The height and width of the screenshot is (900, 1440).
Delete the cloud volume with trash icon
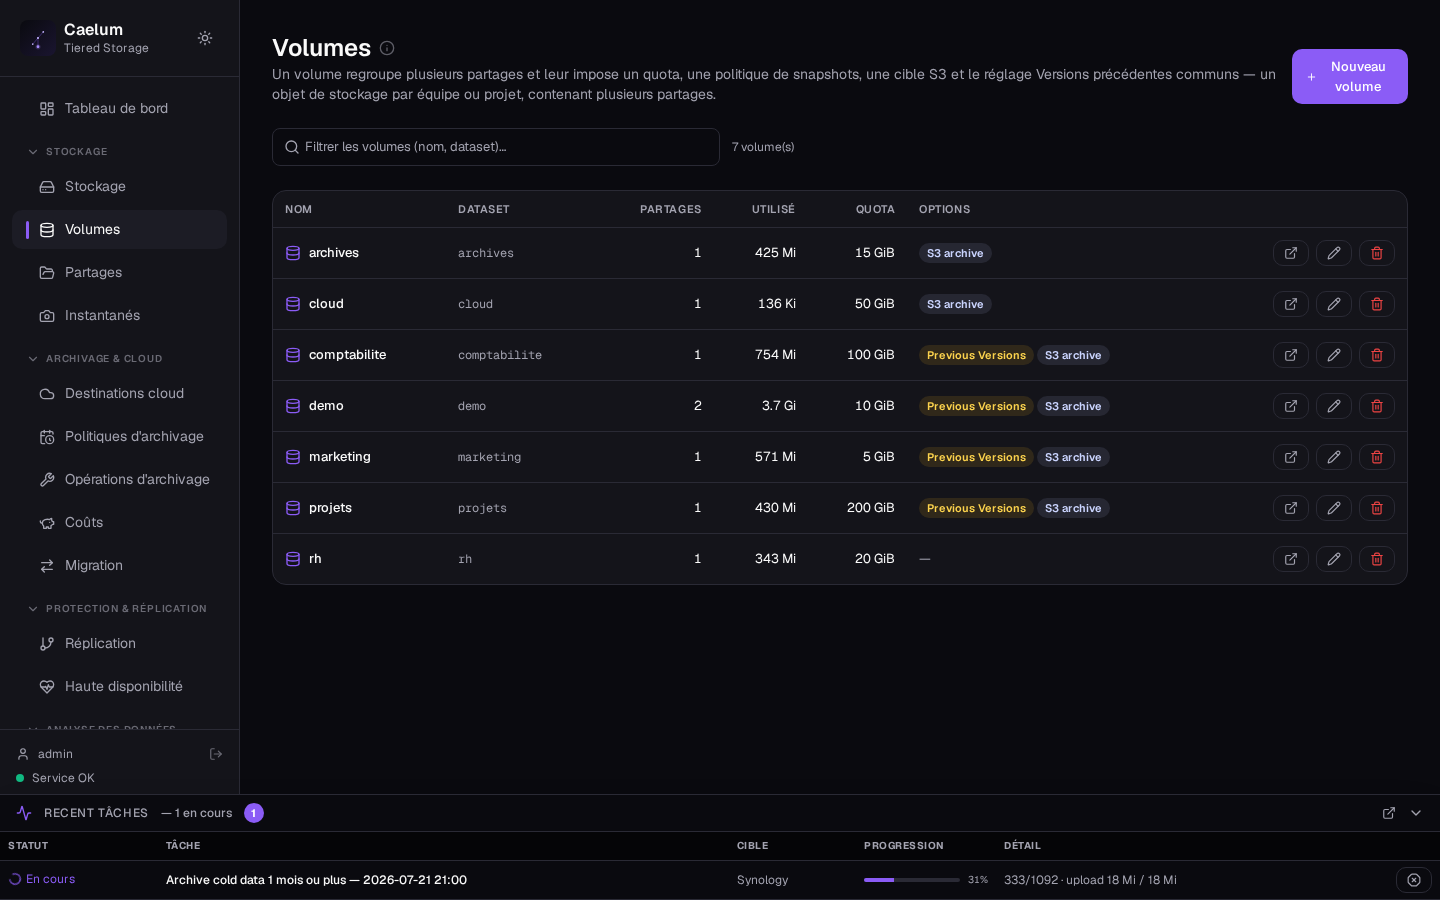click(x=1377, y=304)
